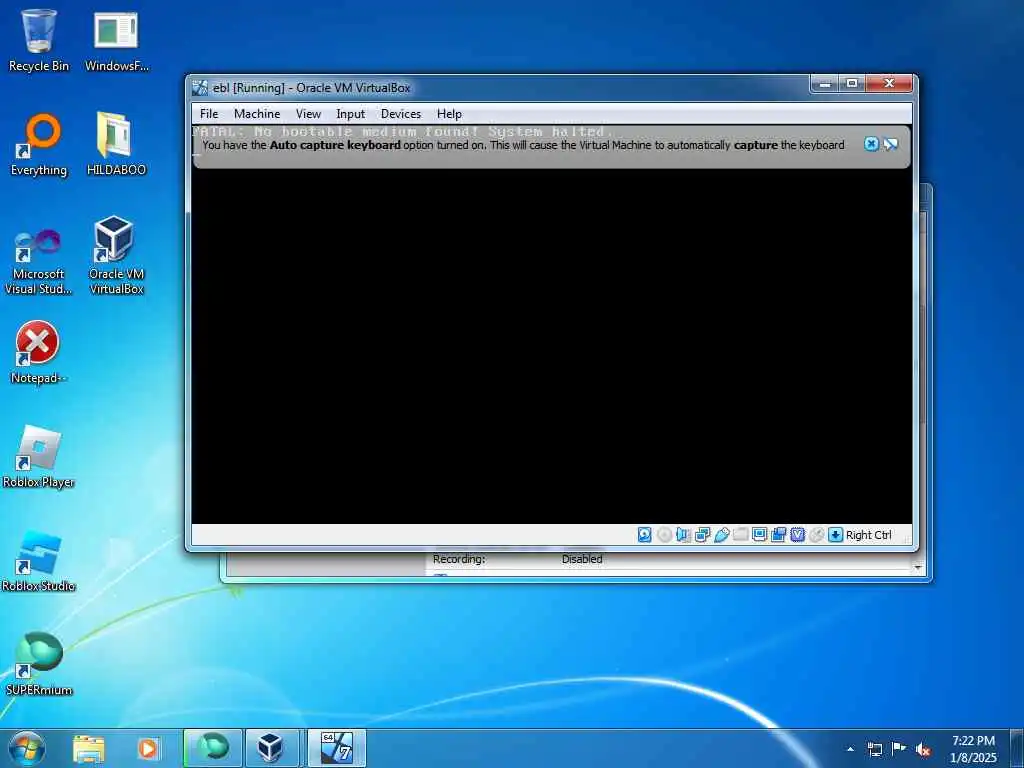1024x768 pixels.
Task: Select the Everything shortcut icon
Action: [39, 145]
